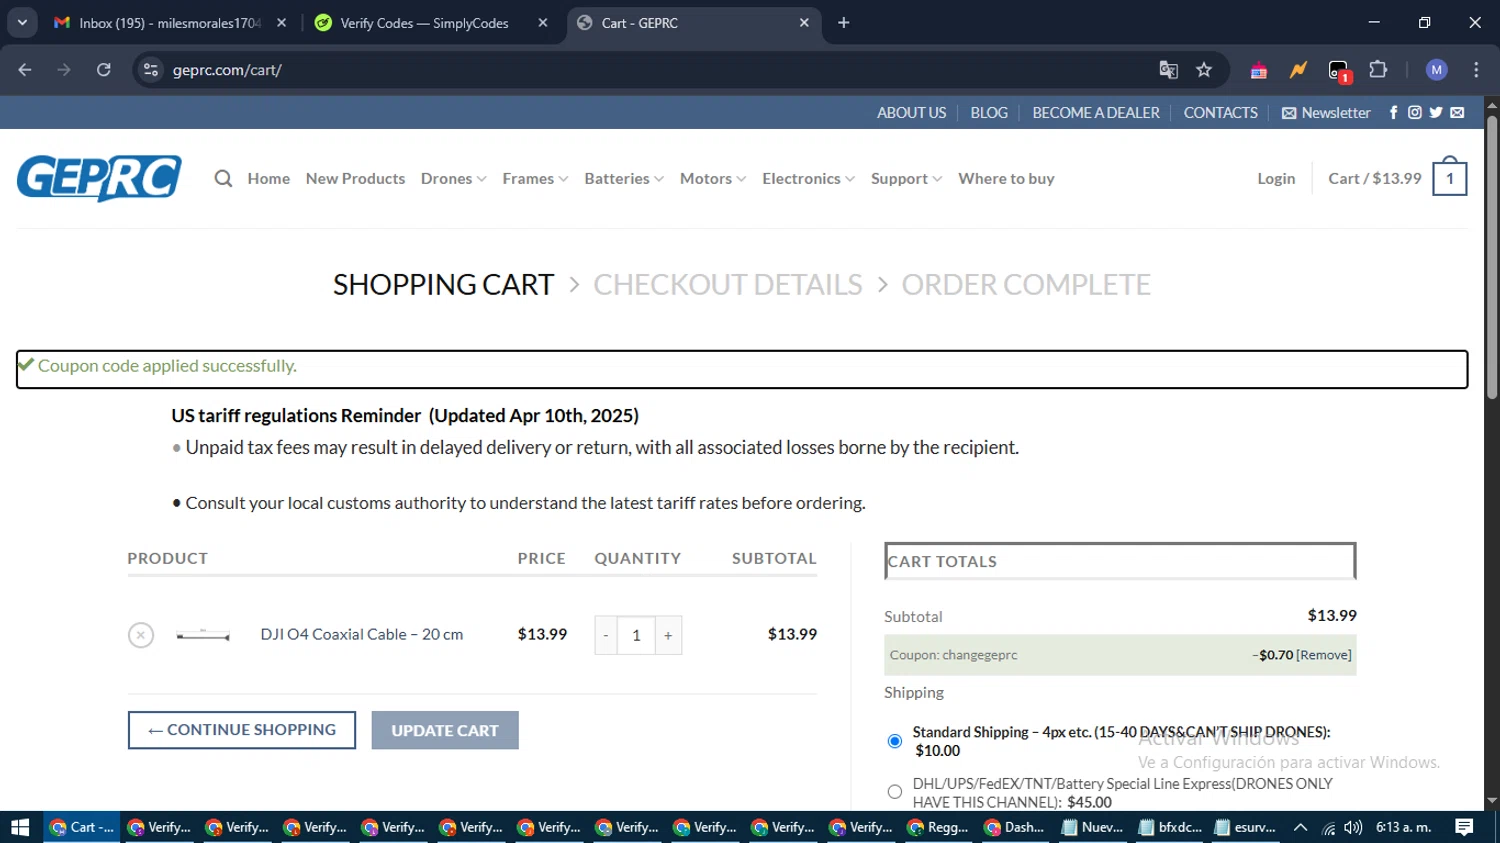Open volume control in system tray
Image resolution: width=1500 pixels, height=843 pixels.
(x=1353, y=827)
